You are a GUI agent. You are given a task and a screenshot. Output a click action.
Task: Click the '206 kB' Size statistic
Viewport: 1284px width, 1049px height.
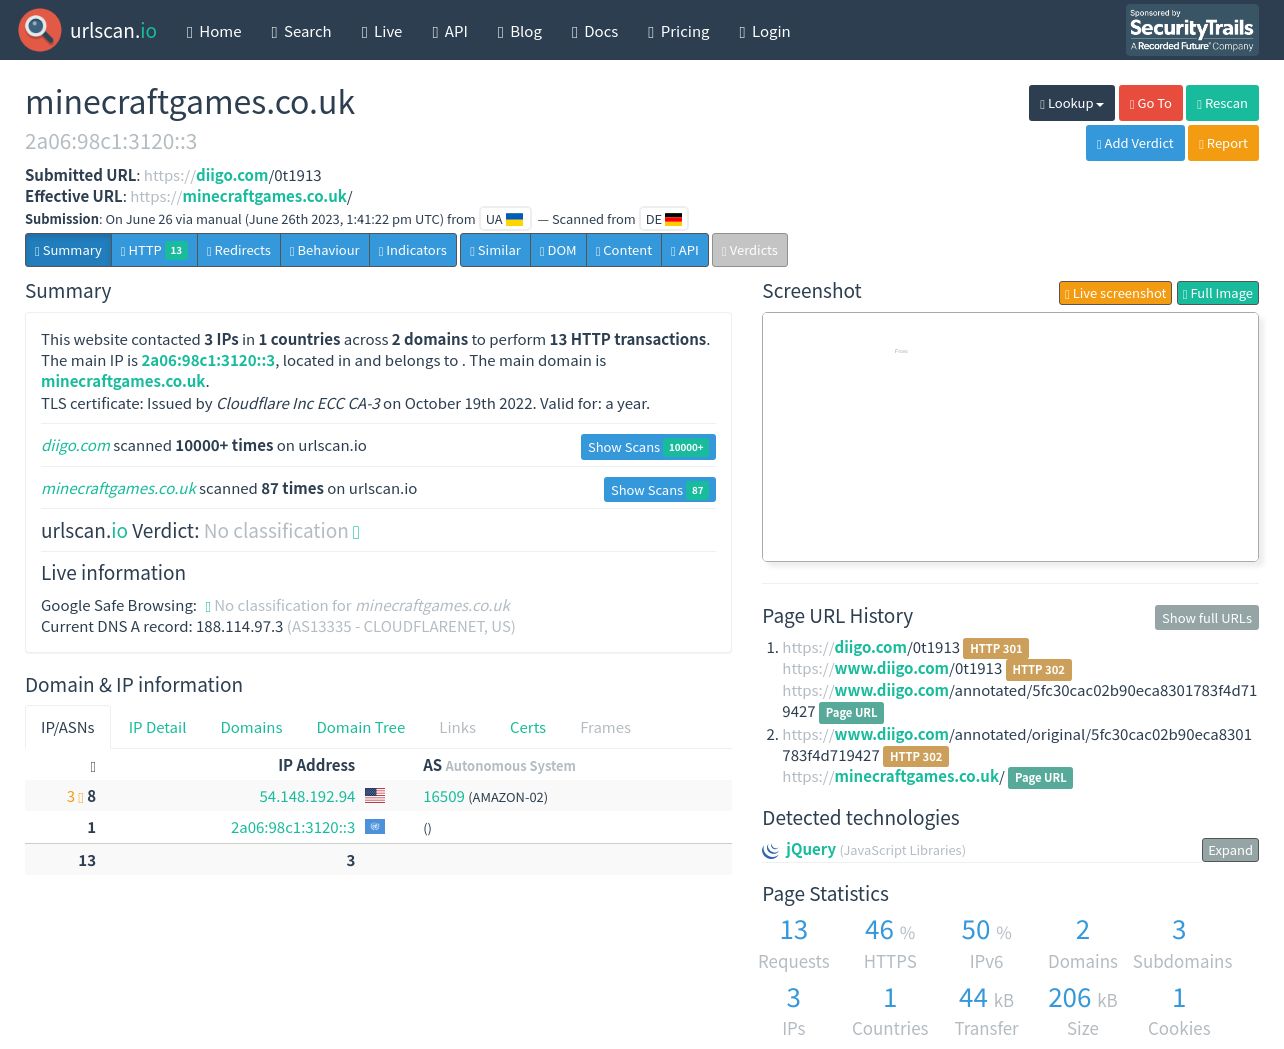[1083, 998]
